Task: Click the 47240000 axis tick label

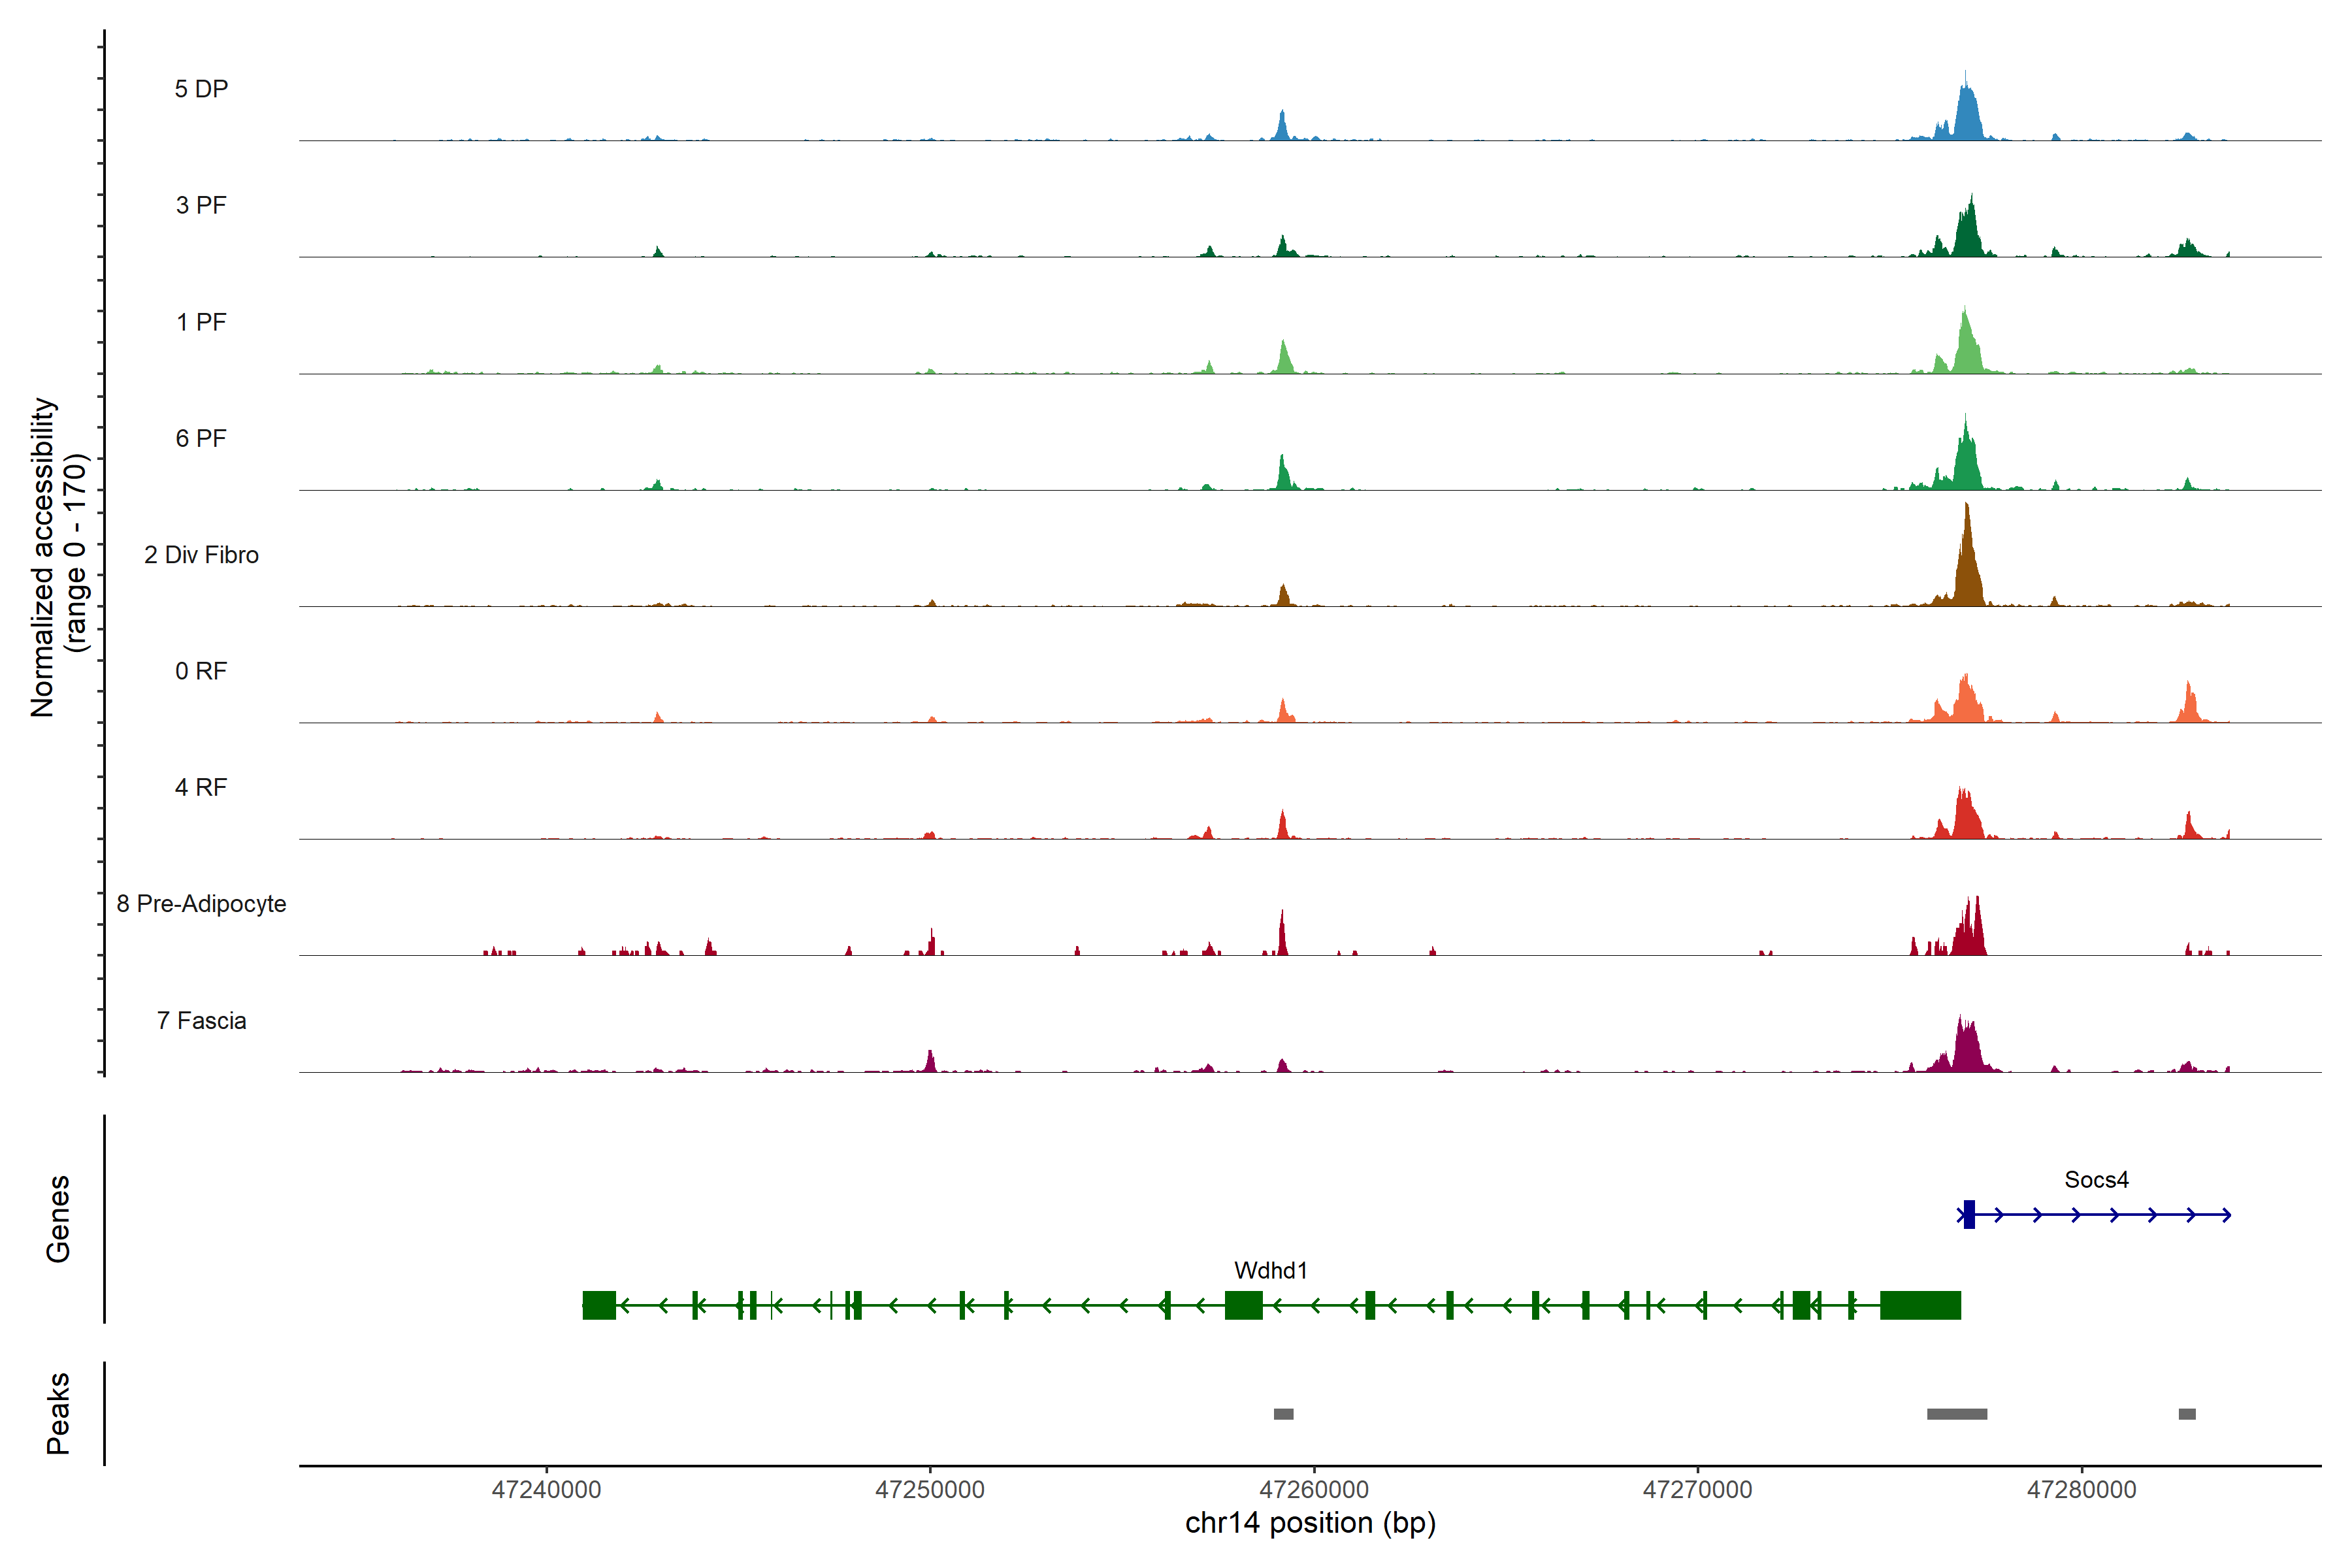Action: (x=546, y=1489)
